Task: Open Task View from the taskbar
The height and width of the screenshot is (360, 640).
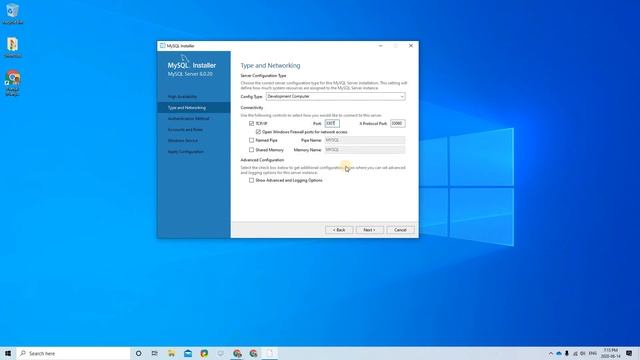Action: (155, 353)
